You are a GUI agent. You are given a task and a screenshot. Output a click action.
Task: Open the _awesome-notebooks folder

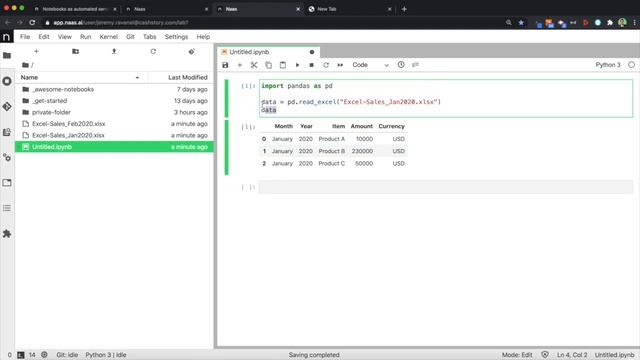tap(114, 89)
